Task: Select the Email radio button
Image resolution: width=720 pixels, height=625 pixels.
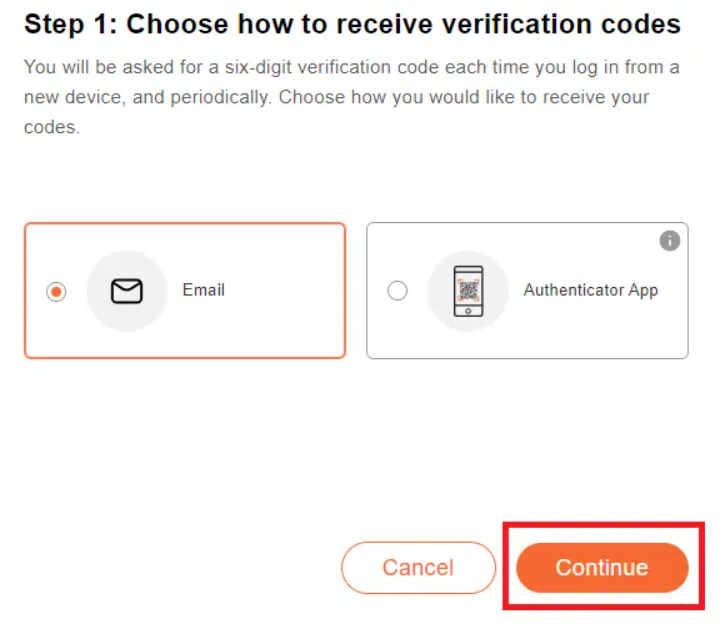Action: pos(57,291)
